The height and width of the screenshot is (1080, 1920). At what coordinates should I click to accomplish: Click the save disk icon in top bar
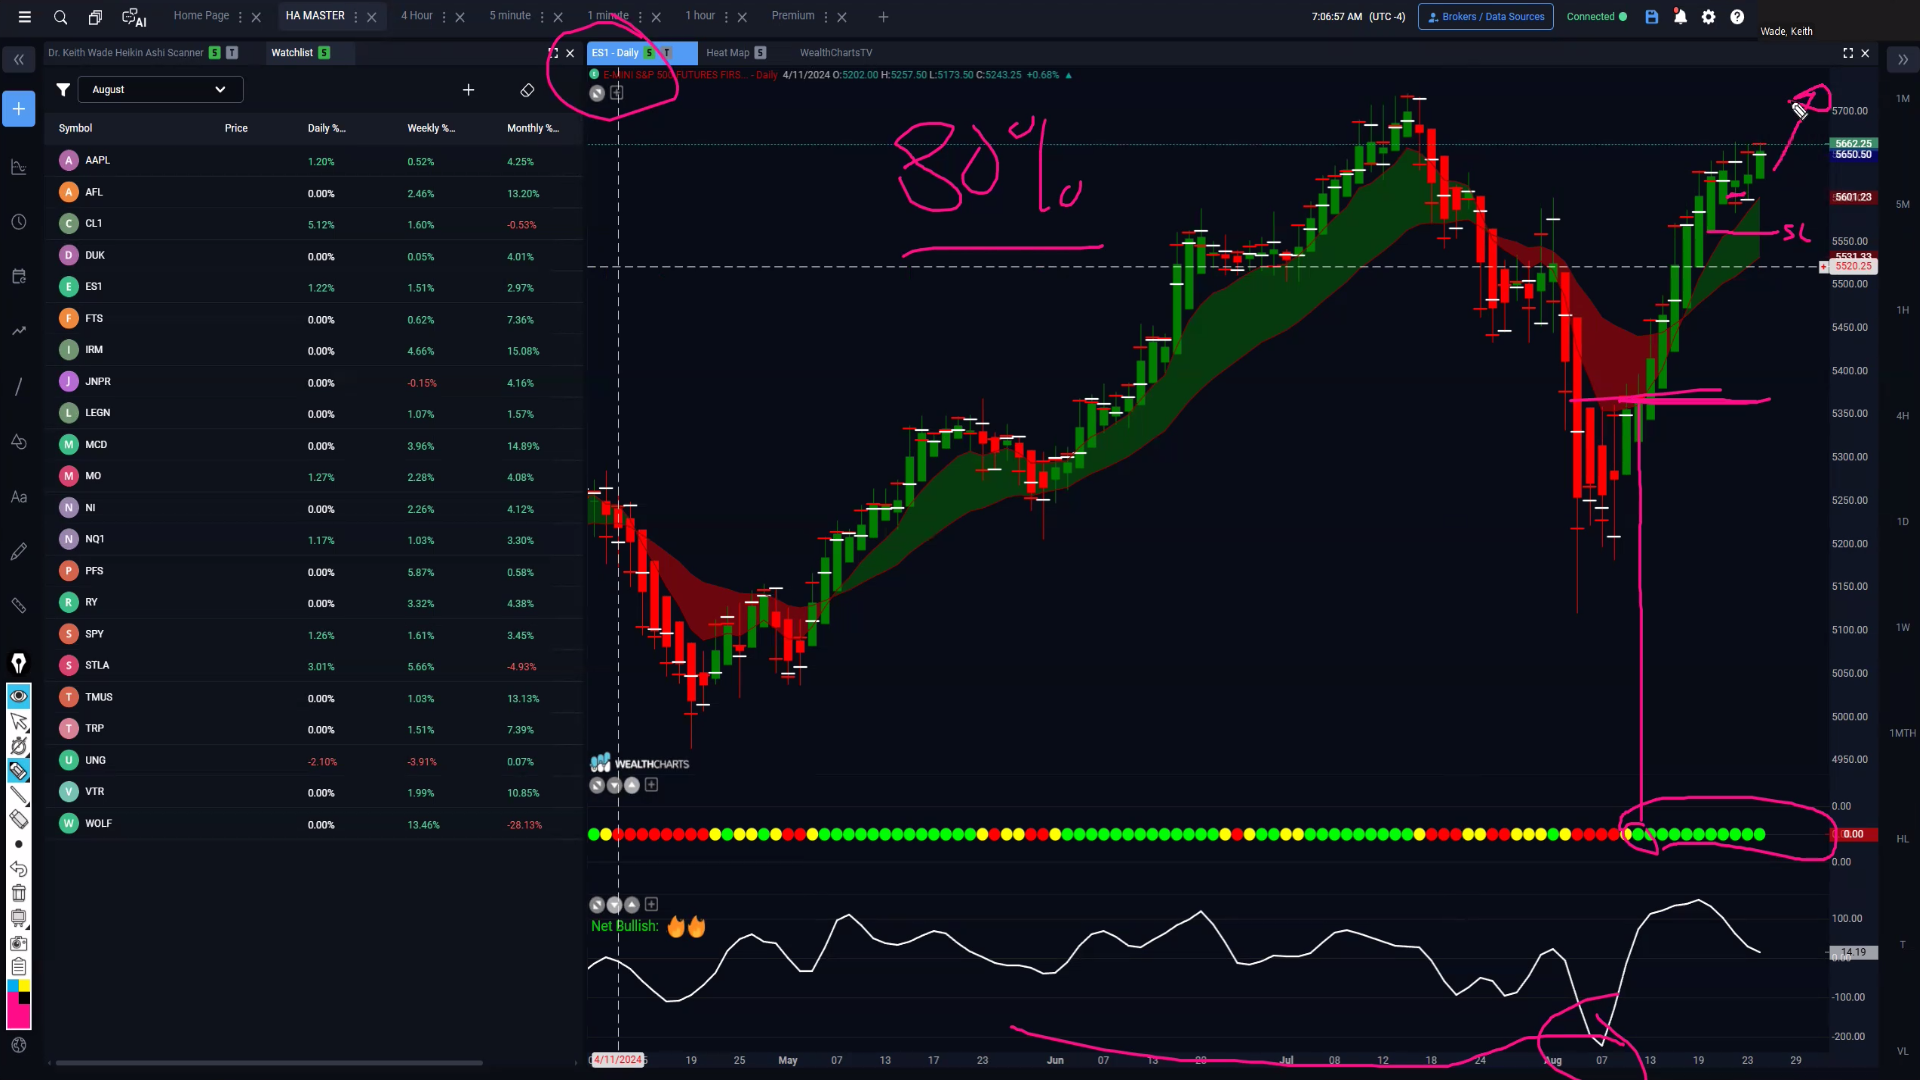tap(1652, 17)
